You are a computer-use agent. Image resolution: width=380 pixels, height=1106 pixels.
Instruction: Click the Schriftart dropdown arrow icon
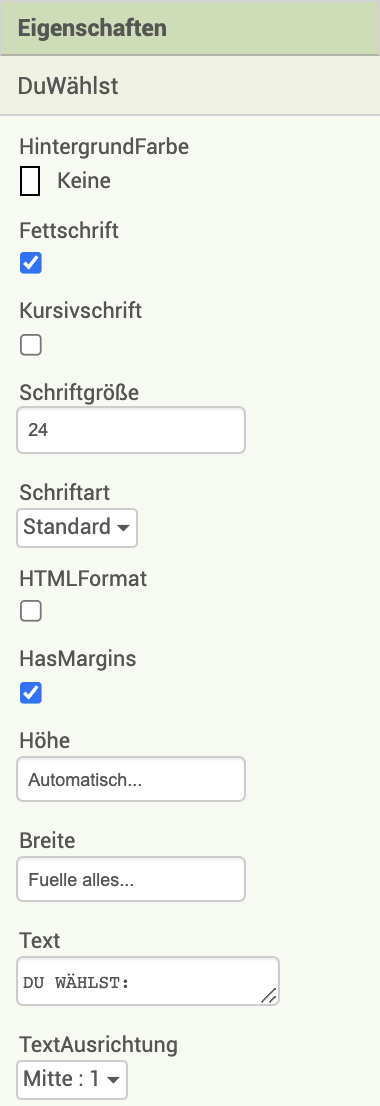coord(123,528)
